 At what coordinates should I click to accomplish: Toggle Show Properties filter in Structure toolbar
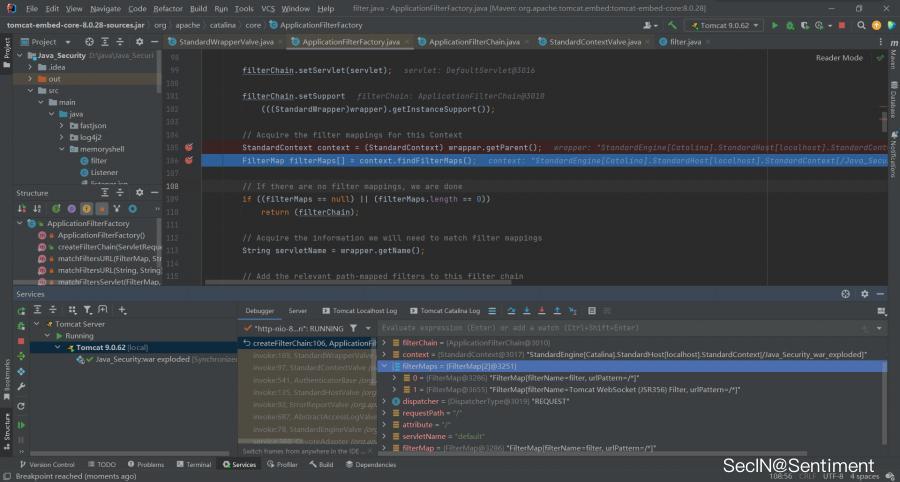pyautogui.click(x=71, y=209)
